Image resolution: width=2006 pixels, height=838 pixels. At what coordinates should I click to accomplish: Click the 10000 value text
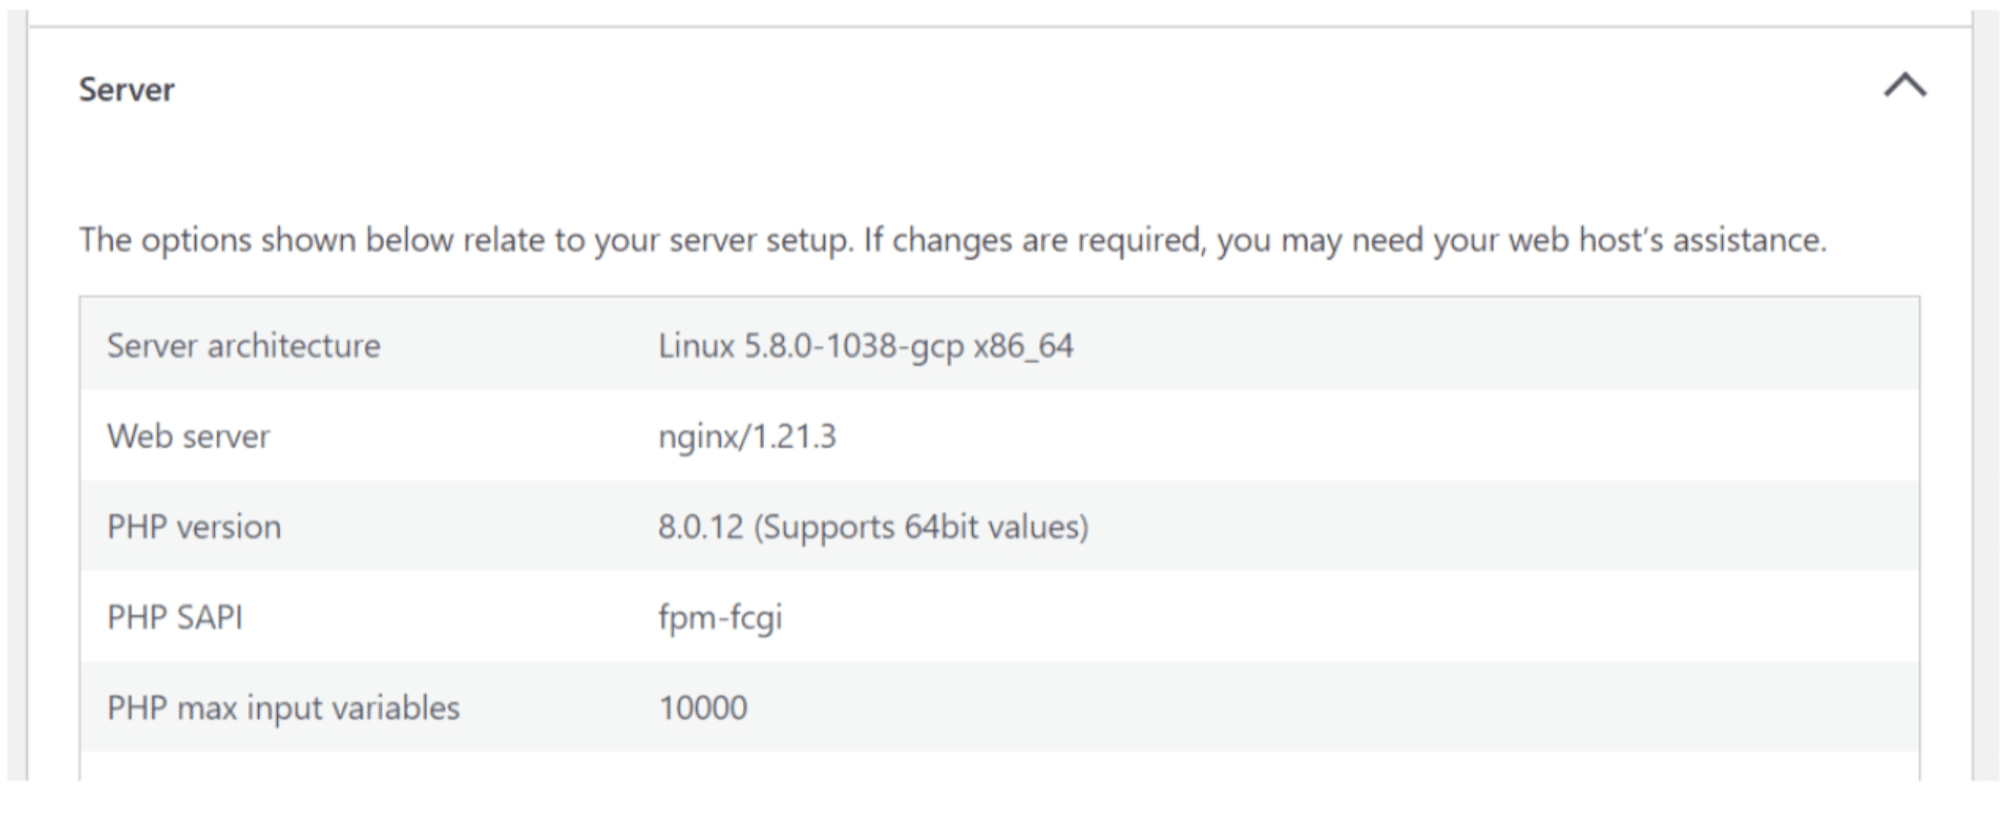(702, 708)
